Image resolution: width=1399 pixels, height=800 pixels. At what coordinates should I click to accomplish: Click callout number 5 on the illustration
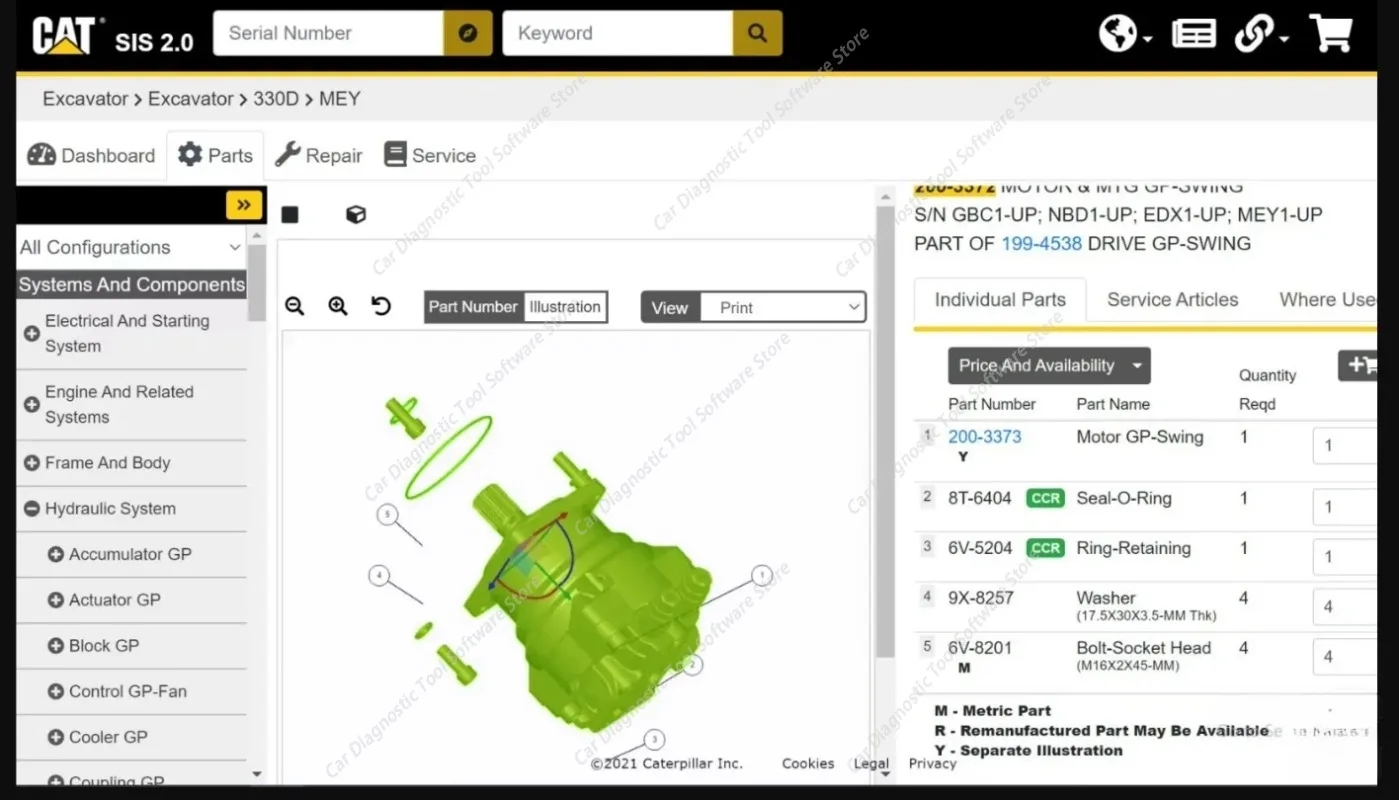click(x=387, y=515)
